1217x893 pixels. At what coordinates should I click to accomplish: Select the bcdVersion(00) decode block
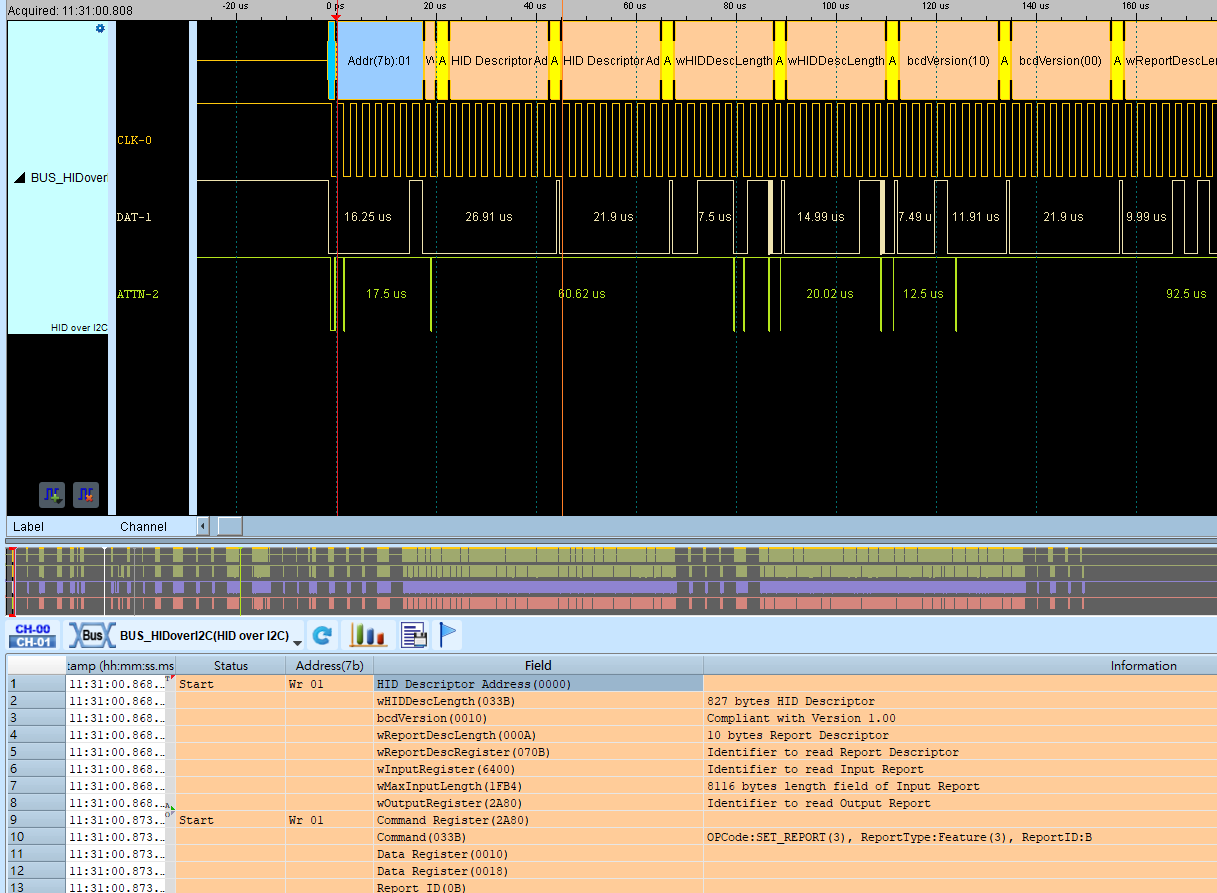(1060, 61)
